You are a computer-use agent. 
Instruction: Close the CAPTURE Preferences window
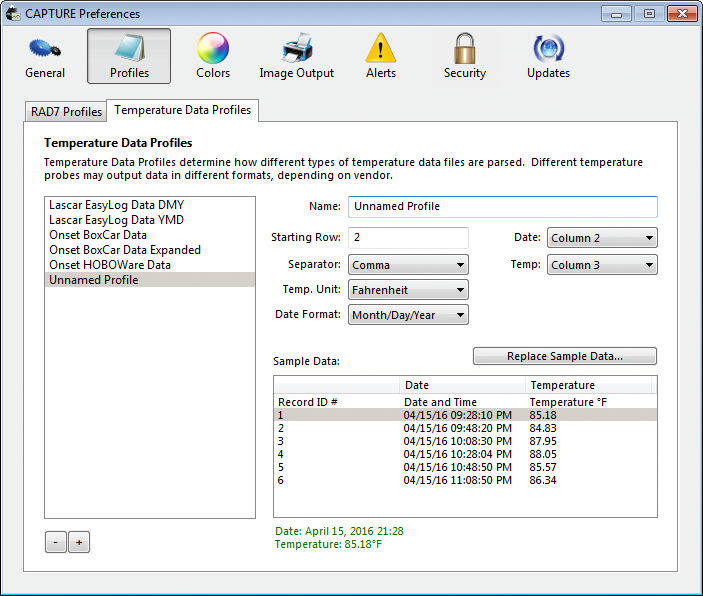pyautogui.click(x=682, y=14)
